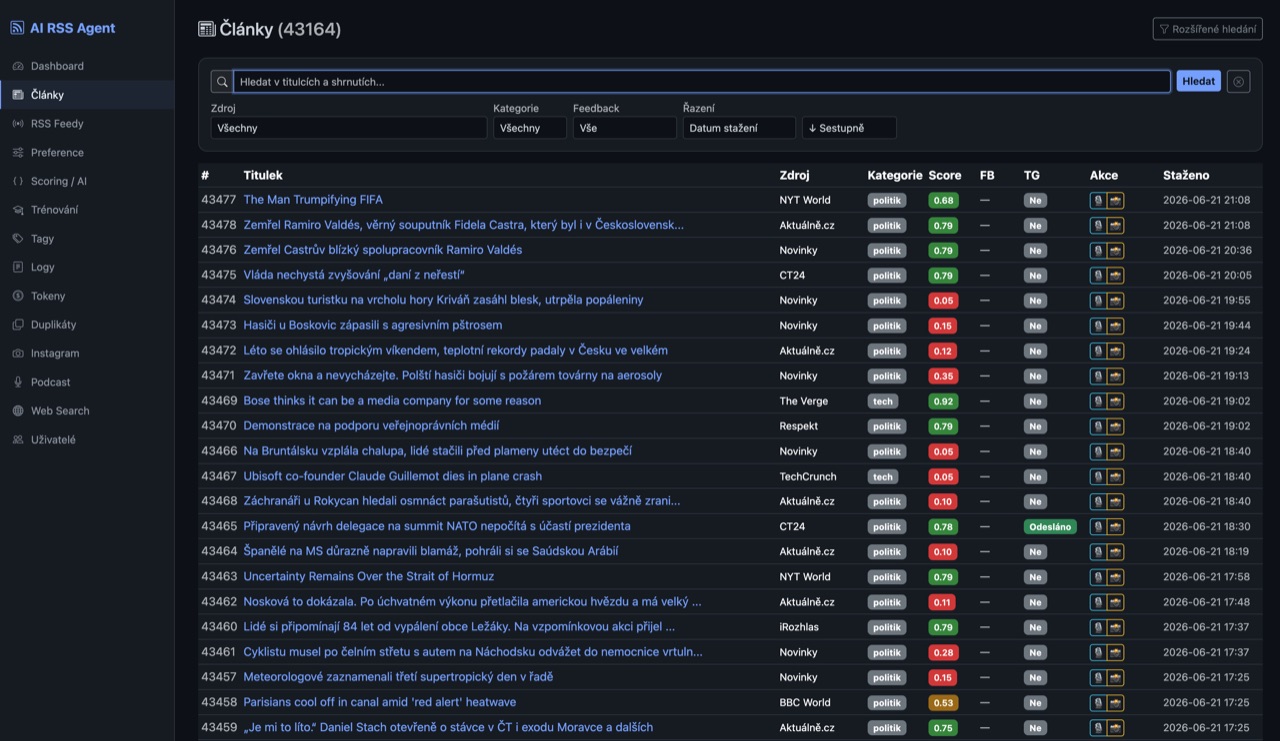This screenshot has width=1280, height=741.
Task: Click microphone action for article 43475
Action: (1098, 275)
